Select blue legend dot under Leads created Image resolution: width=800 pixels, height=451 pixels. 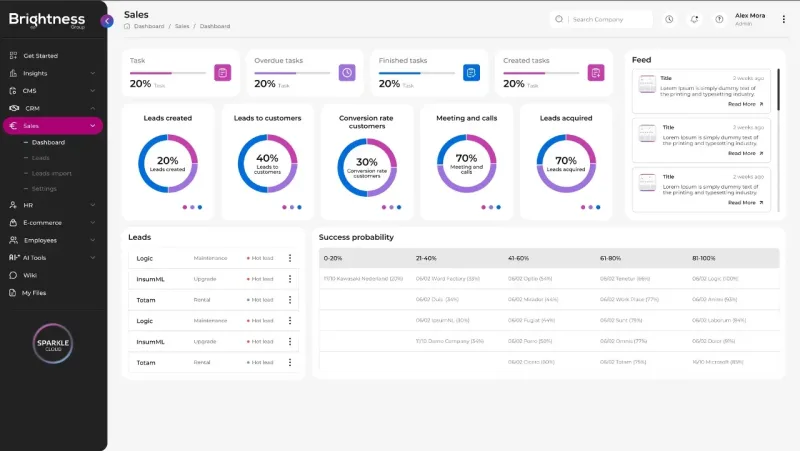(200, 207)
